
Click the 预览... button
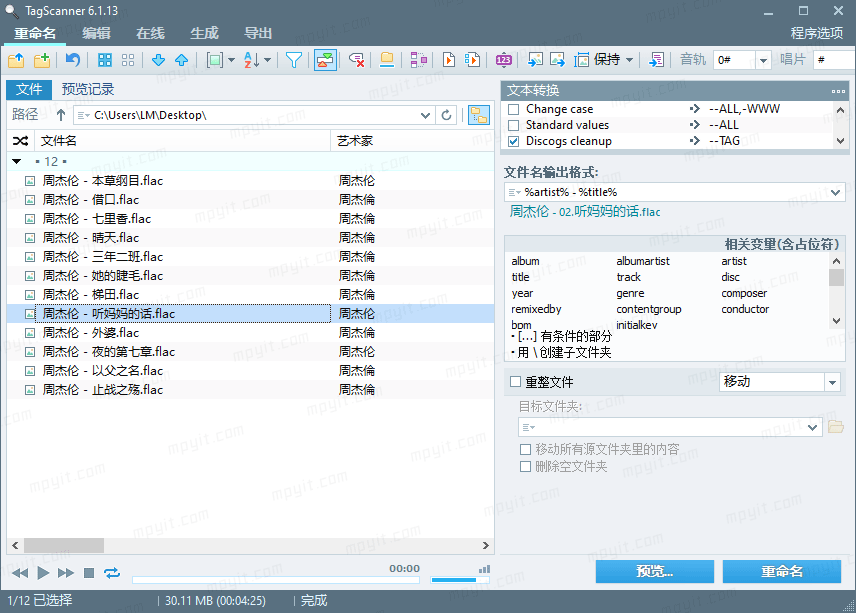point(655,572)
